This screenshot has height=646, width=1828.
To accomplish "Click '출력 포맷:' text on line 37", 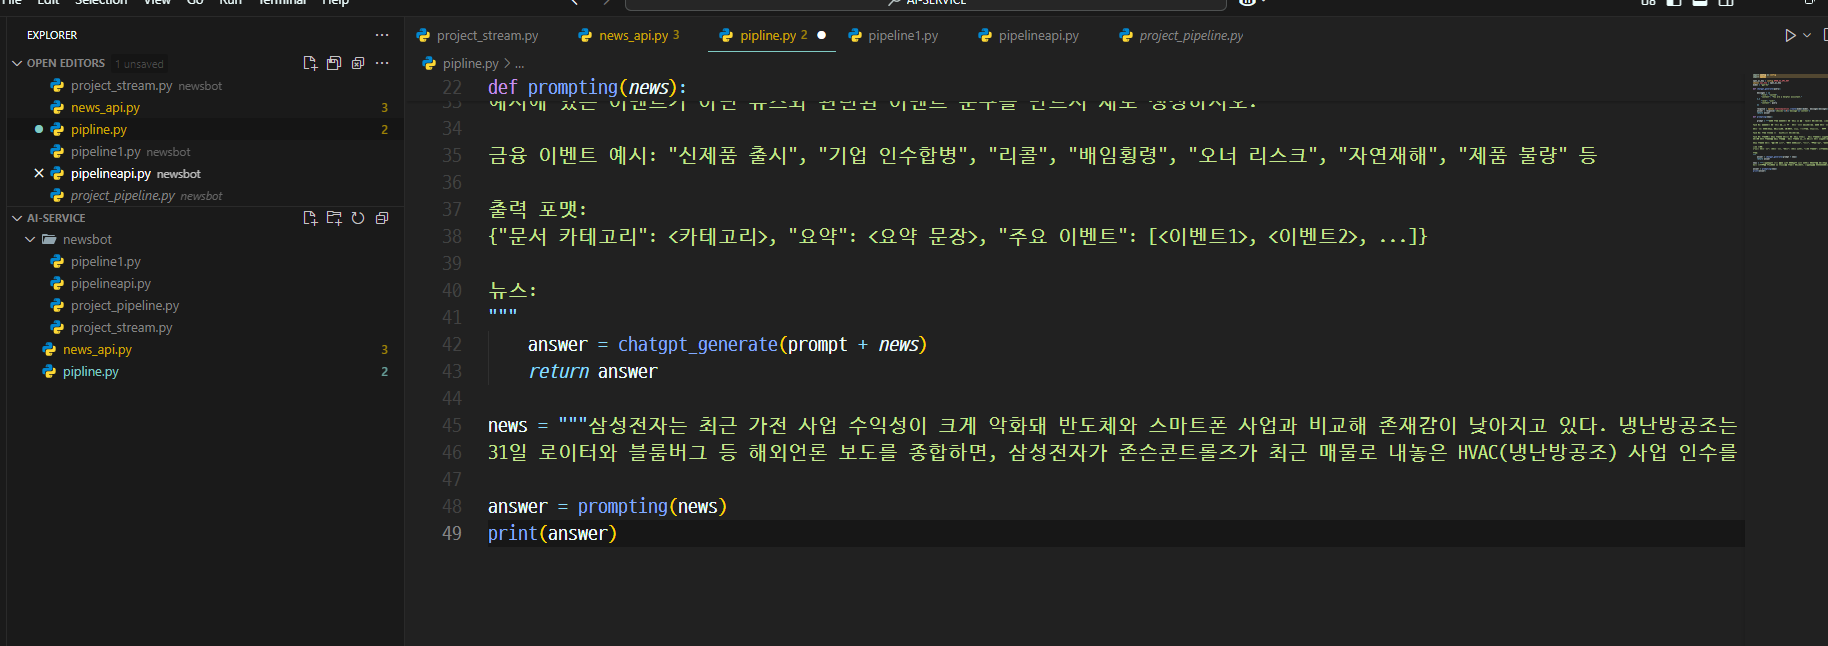I will (x=537, y=209).
